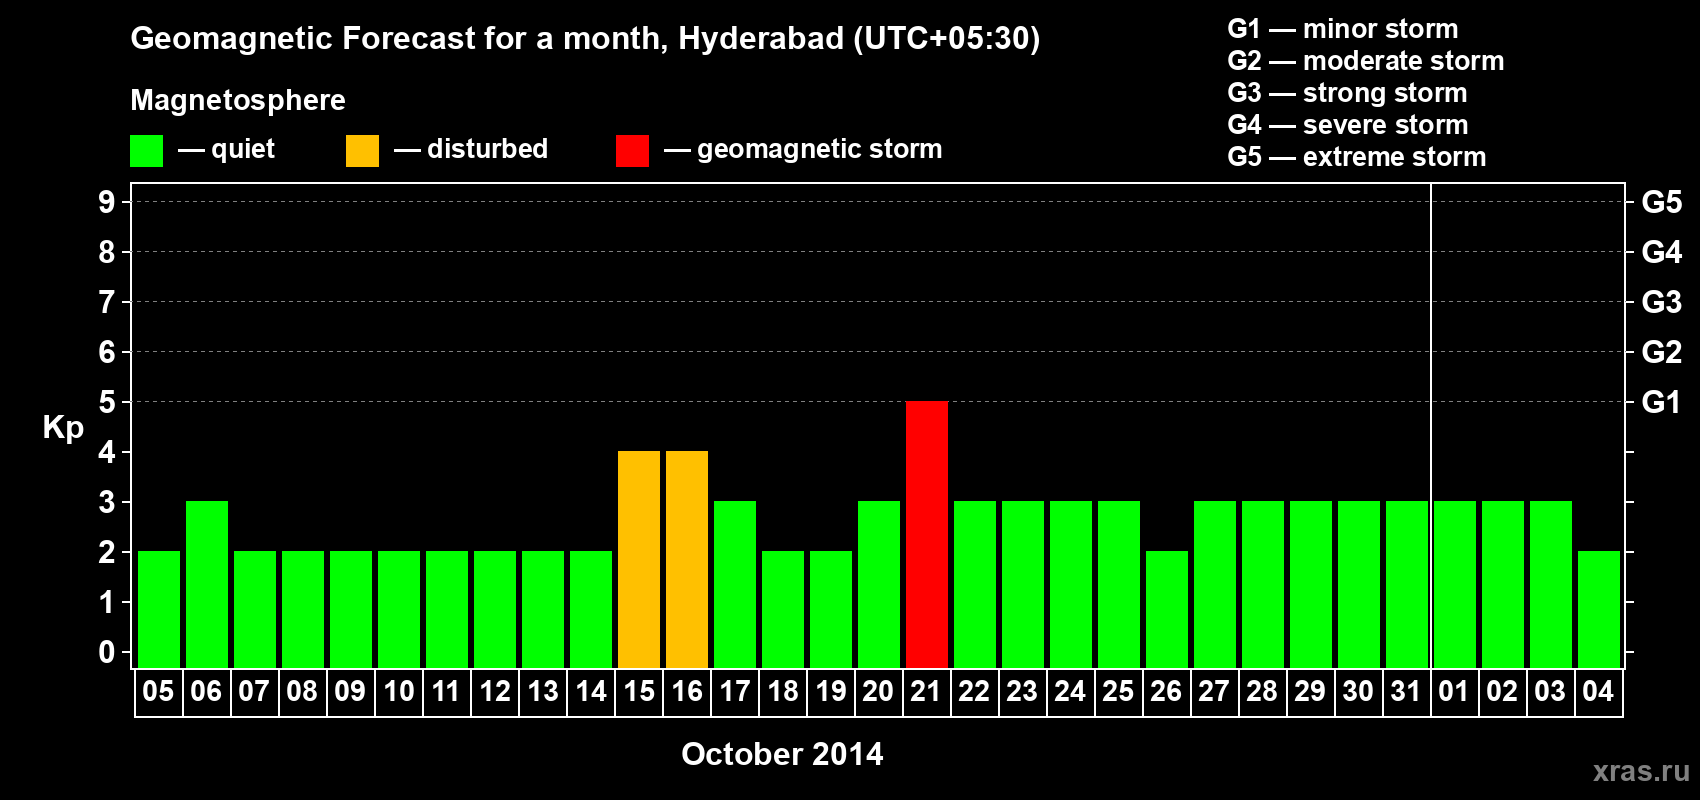This screenshot has height=800, width=1700.
Task: Click the date label 31 on axis
Action: (x=1406, y=692)
